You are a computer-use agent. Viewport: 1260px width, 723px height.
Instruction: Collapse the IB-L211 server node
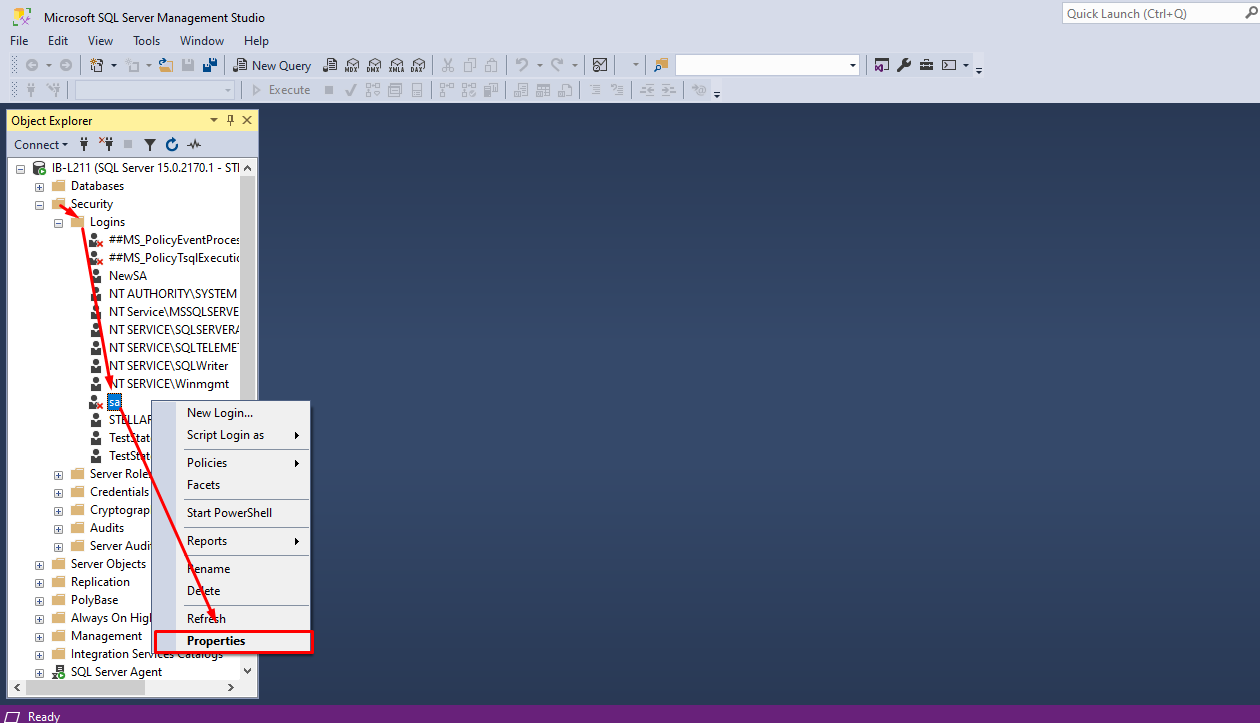20,168
